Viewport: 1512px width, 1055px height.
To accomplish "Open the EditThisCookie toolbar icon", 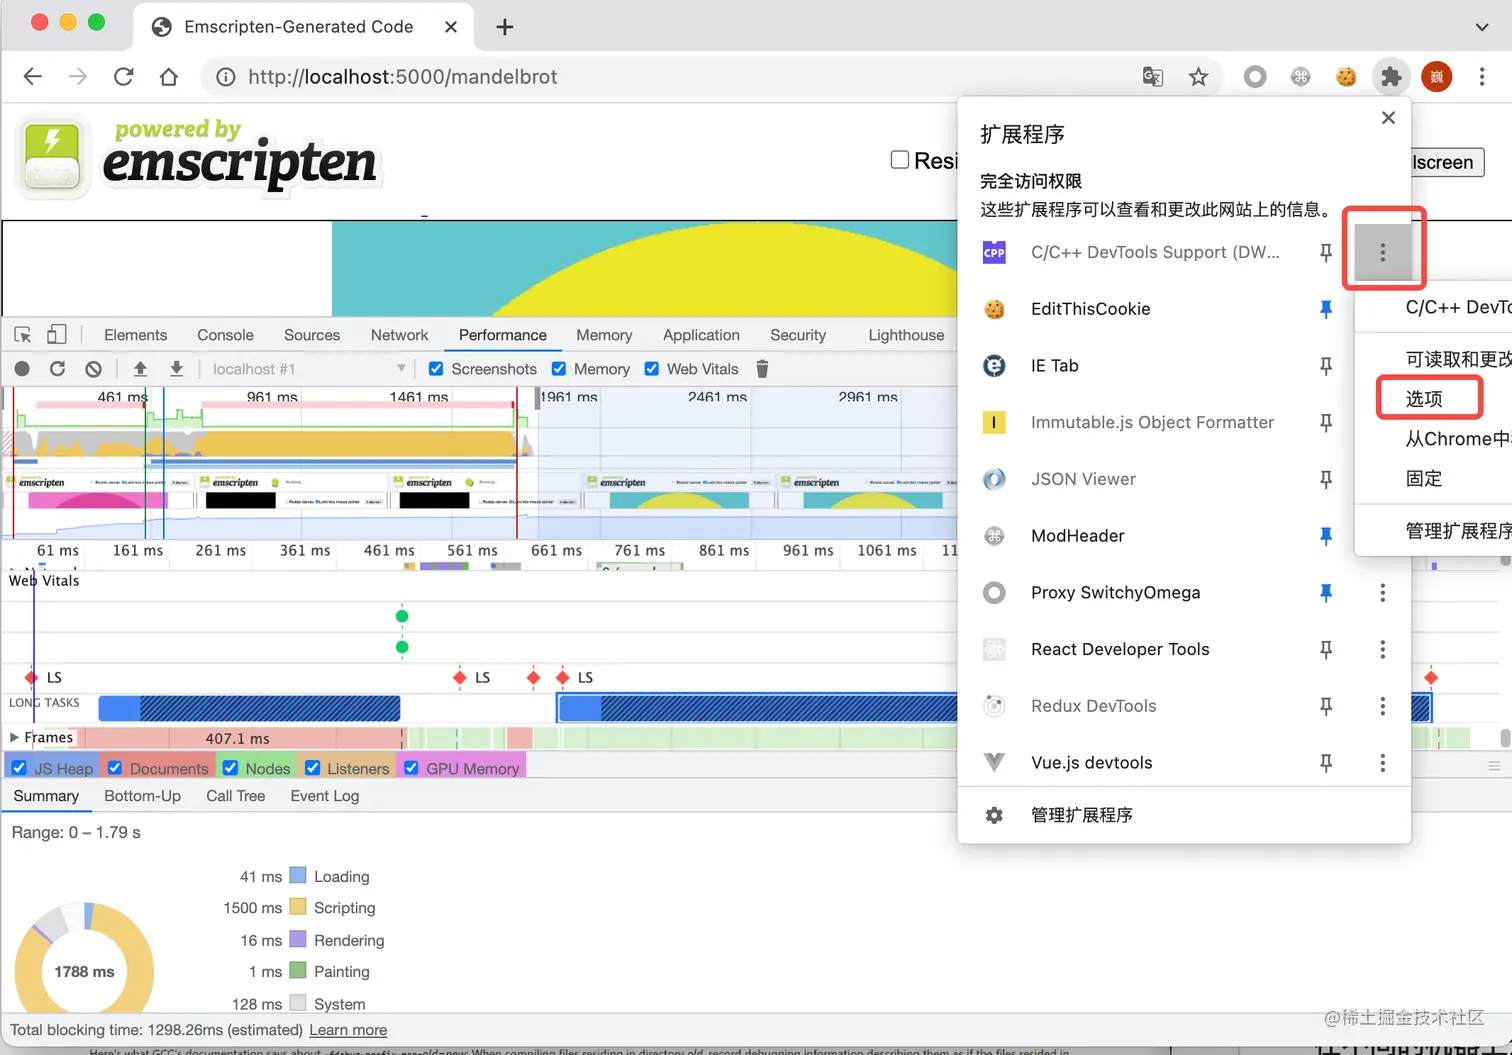I will 1346,77.
